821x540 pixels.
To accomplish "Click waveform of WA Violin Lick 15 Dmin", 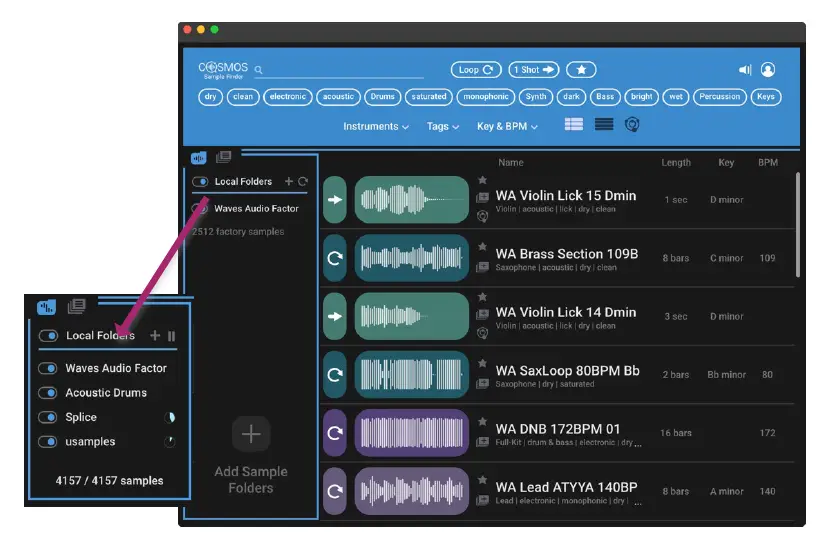I will pos(412,200).
